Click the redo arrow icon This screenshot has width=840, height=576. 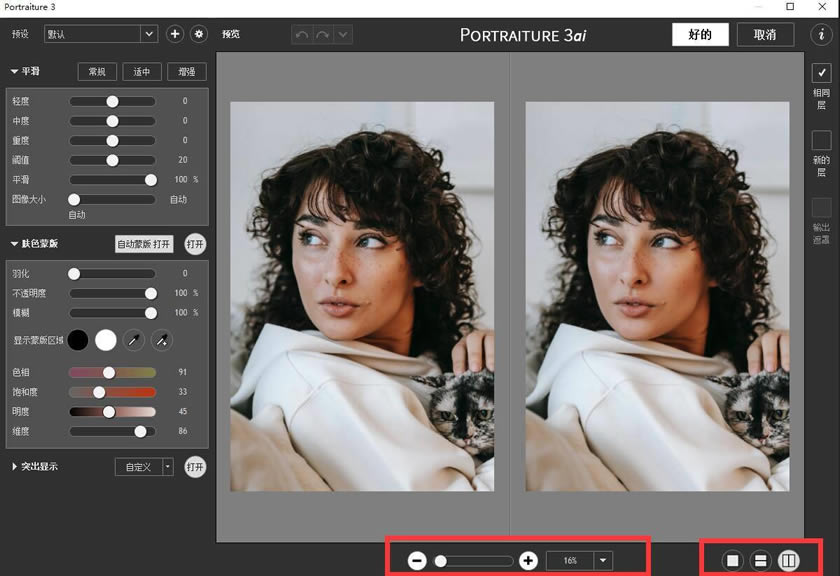(320, 33)
